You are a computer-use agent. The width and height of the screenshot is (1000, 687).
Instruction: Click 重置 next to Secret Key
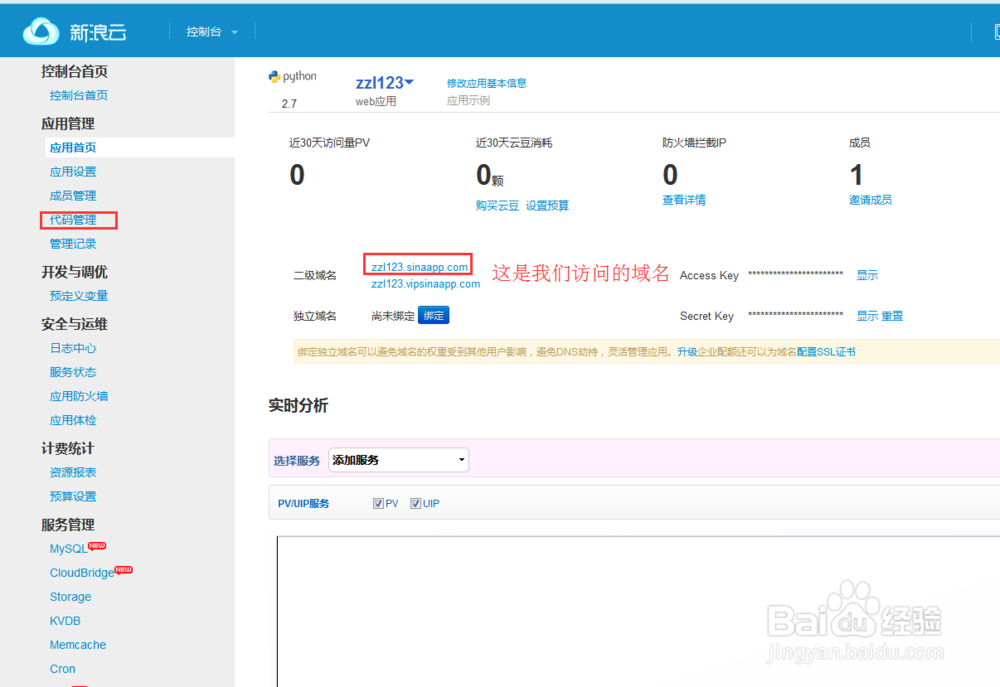[892, 316]
